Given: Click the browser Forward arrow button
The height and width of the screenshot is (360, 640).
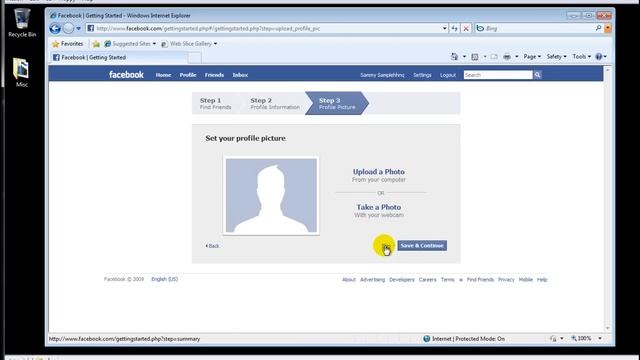Looking at the screenshot, I should pos(68,28).
